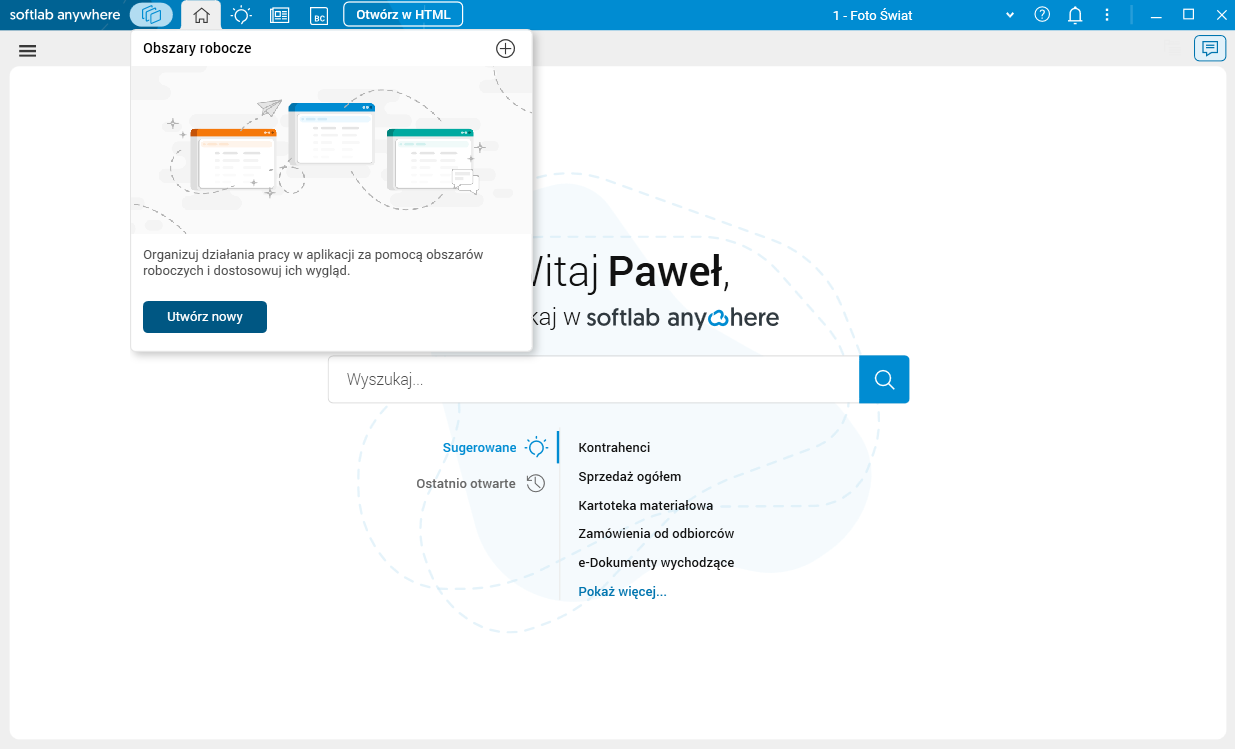Click the Utwórz nowy button
The height and width of the screenshot is (749, 1235).
pos(204,316)
